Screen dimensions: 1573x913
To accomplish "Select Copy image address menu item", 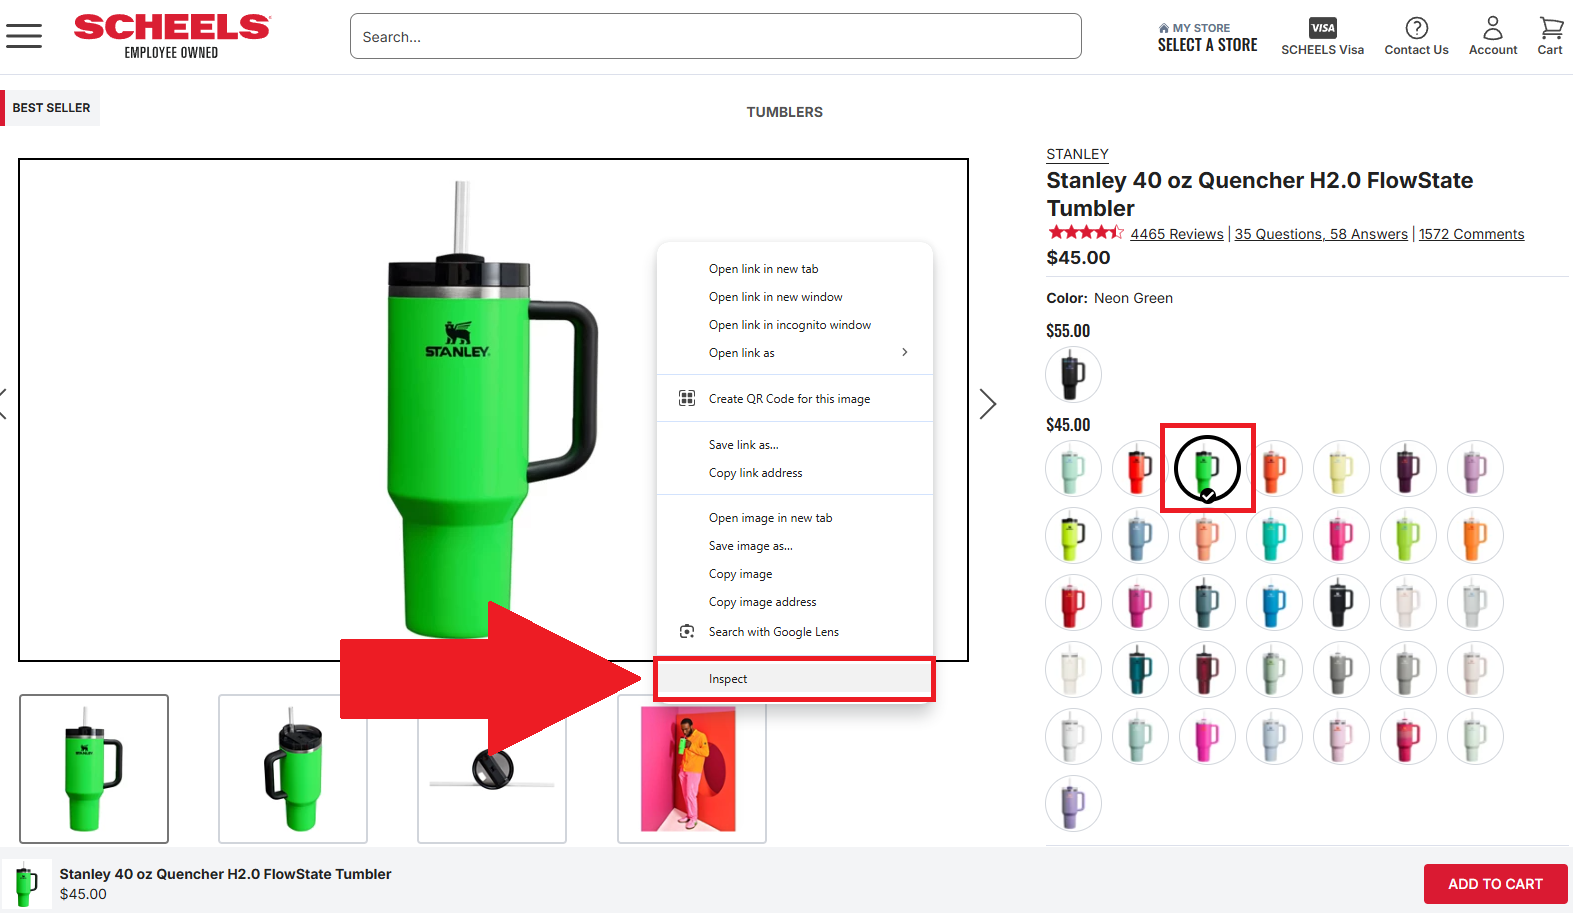I will 762,602.
